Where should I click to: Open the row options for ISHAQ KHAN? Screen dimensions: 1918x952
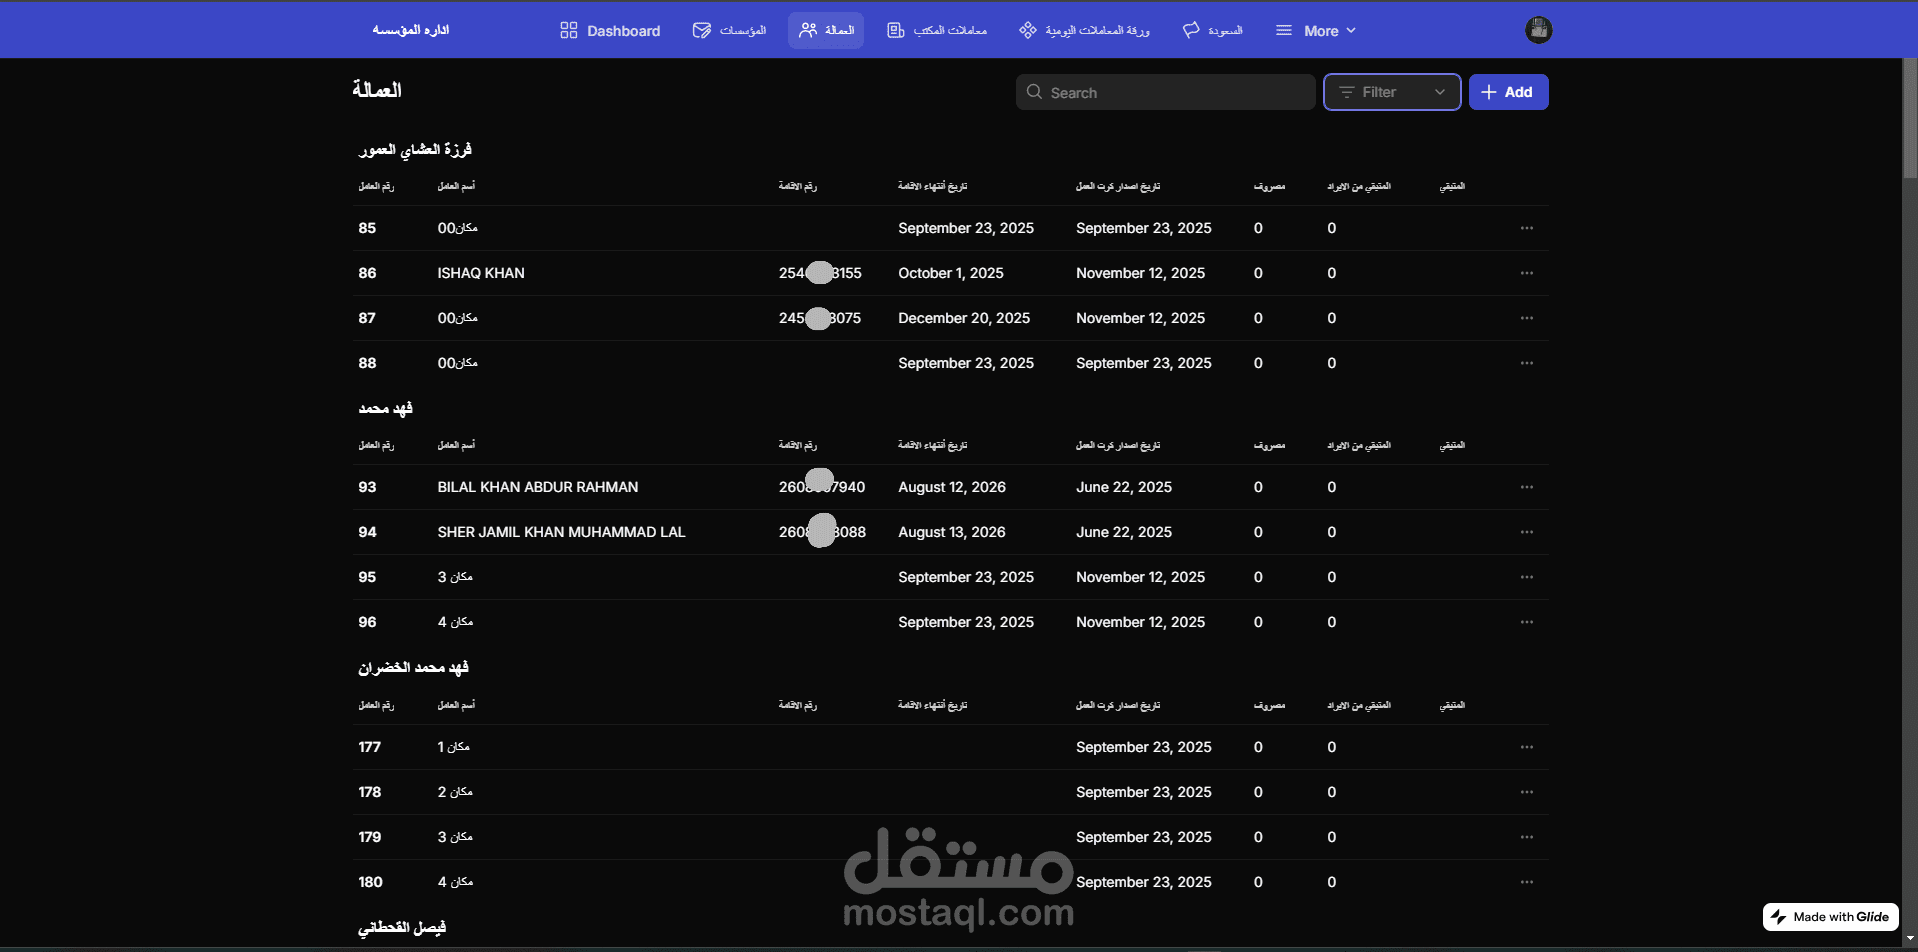(x=1526, y=273)
